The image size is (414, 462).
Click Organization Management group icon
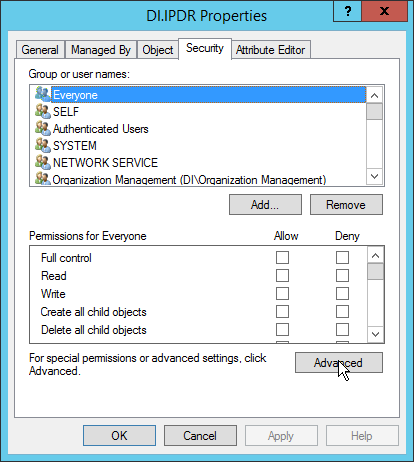[x=43, y=178]
